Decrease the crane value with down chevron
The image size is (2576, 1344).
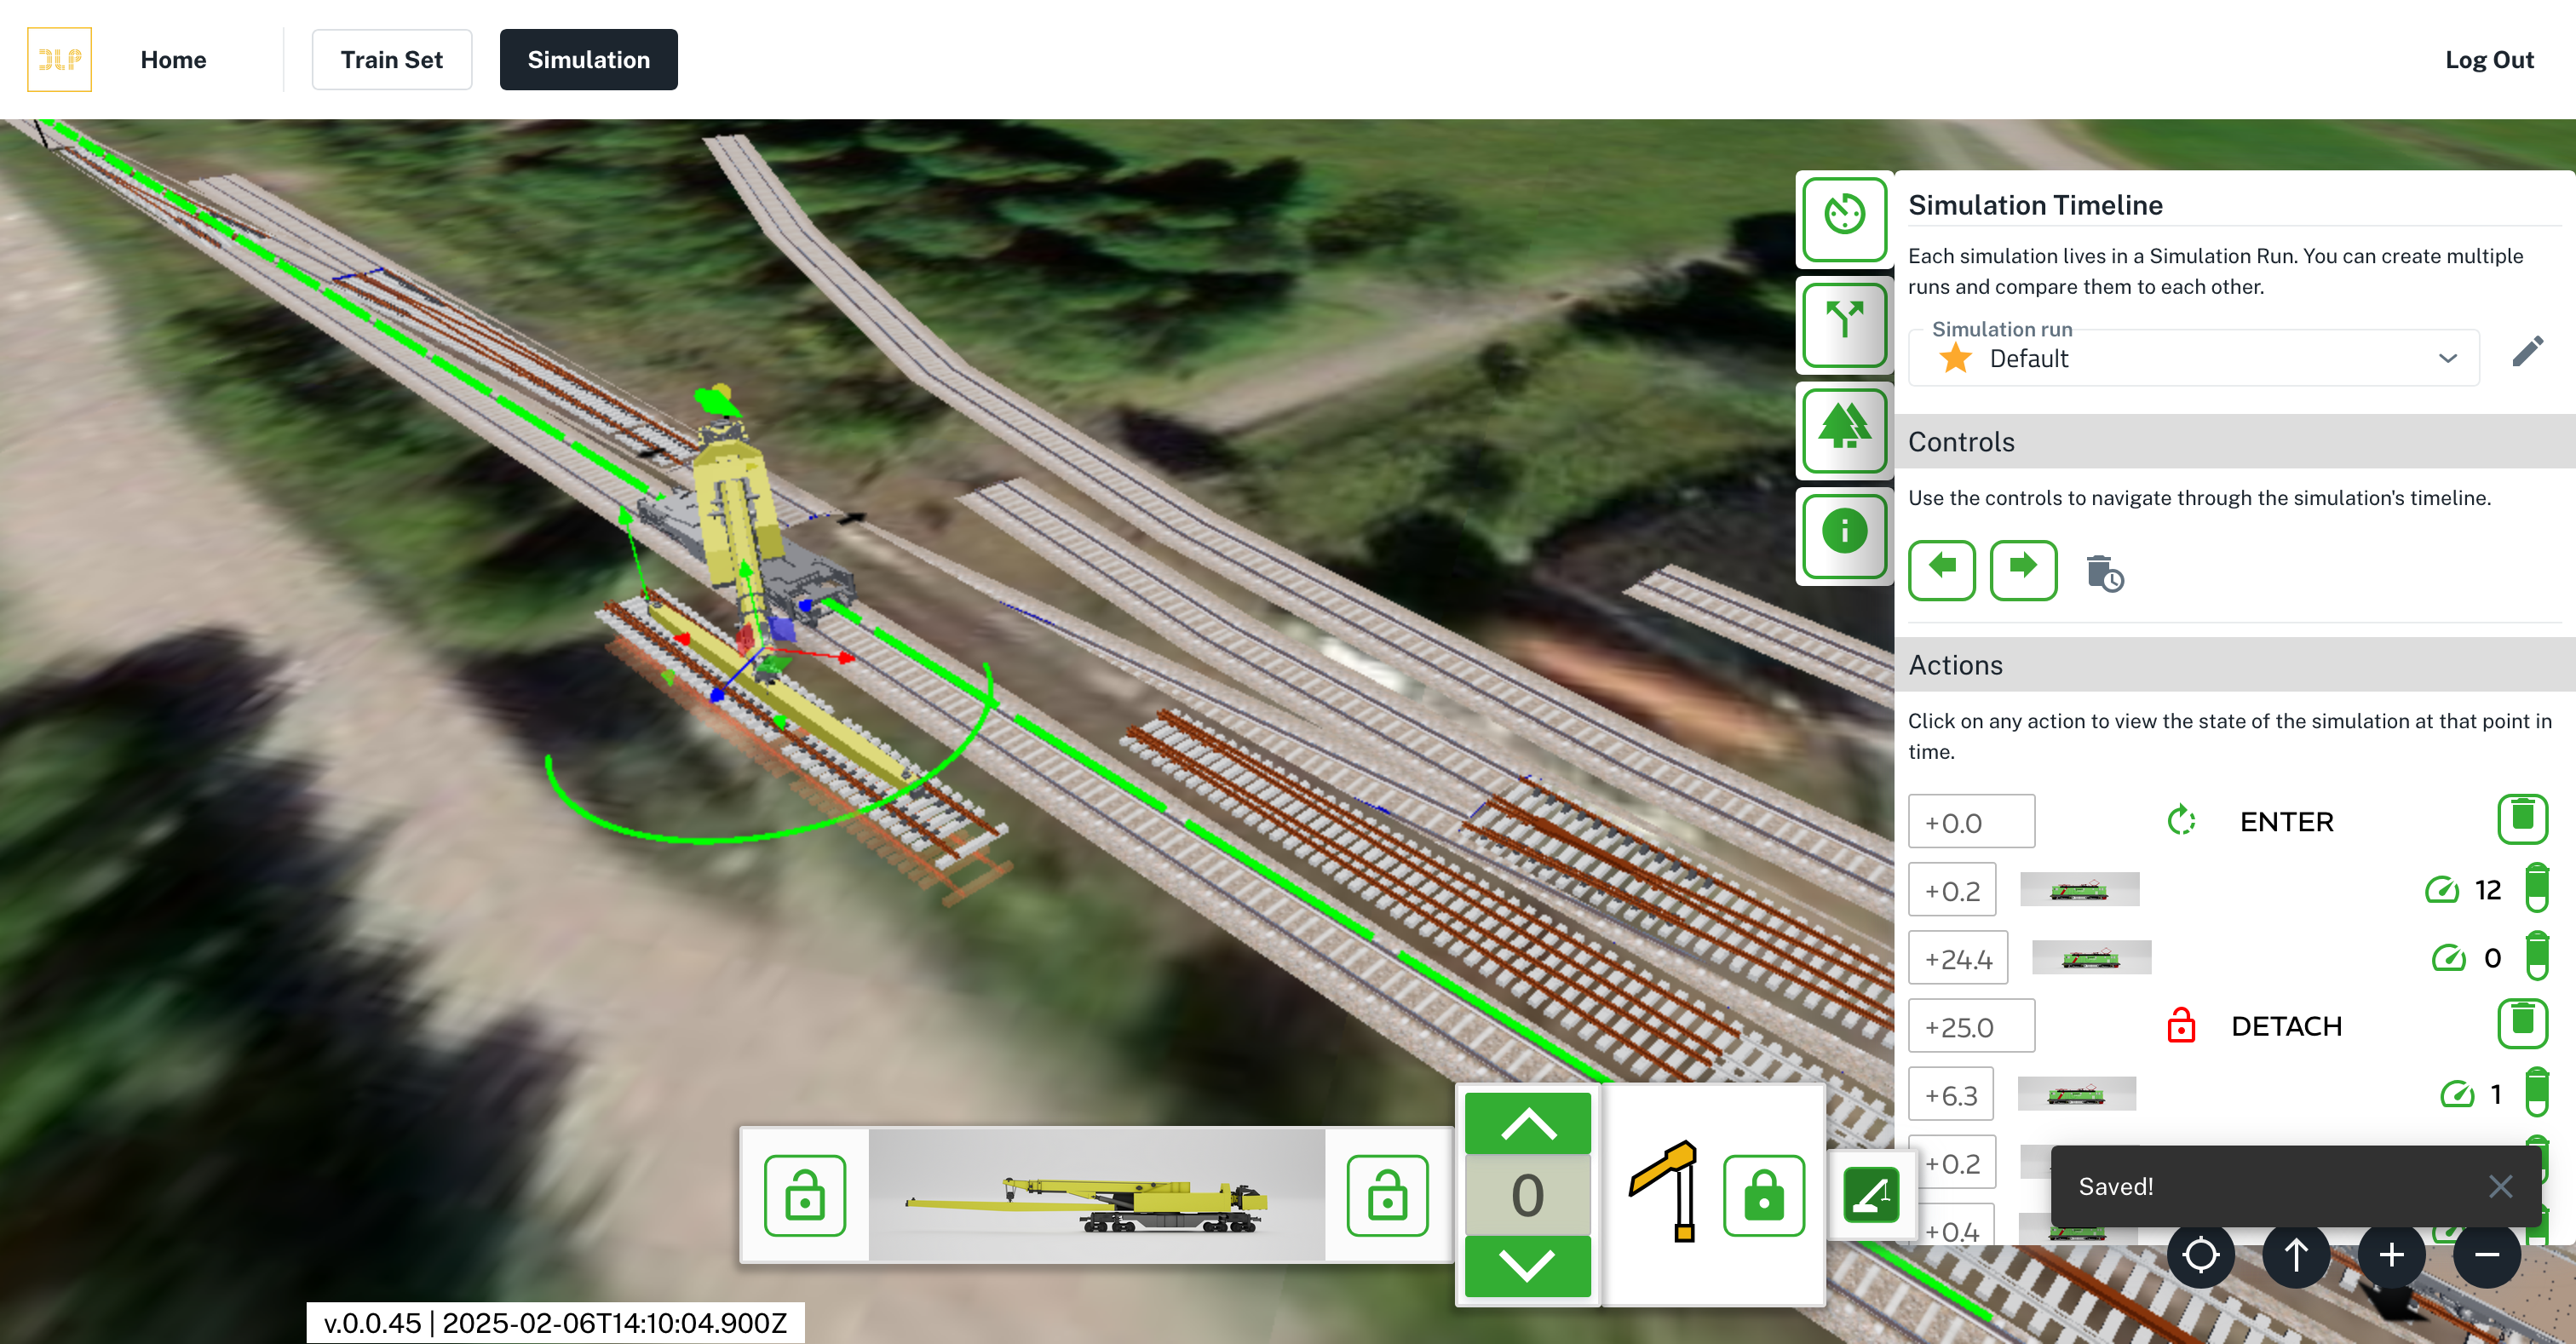(1527, 1266)
